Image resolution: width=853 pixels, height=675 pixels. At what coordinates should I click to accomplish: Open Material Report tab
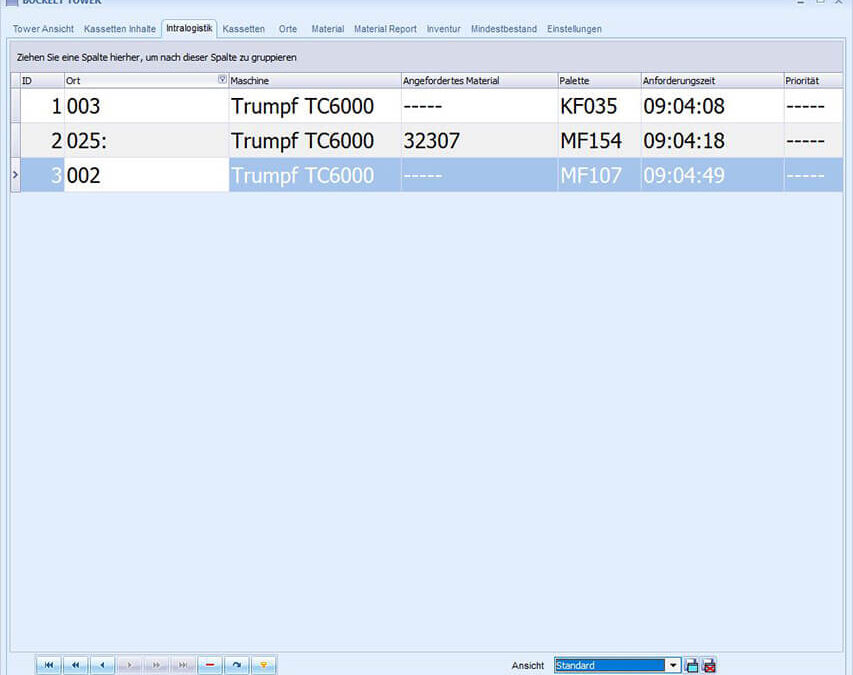(385, 29)
